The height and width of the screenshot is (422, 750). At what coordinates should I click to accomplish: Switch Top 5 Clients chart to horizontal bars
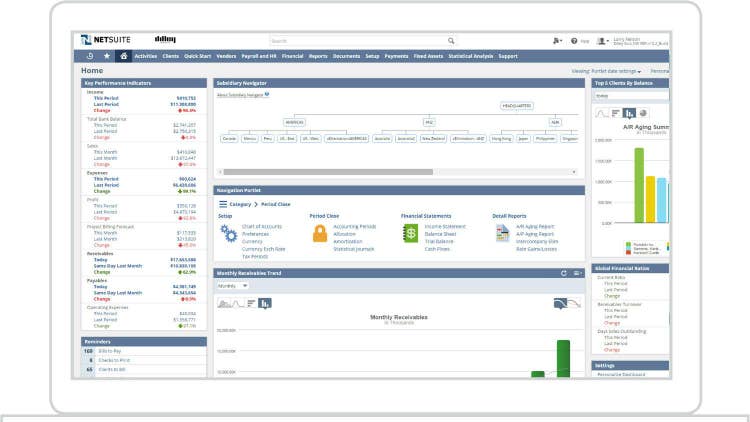616,113
